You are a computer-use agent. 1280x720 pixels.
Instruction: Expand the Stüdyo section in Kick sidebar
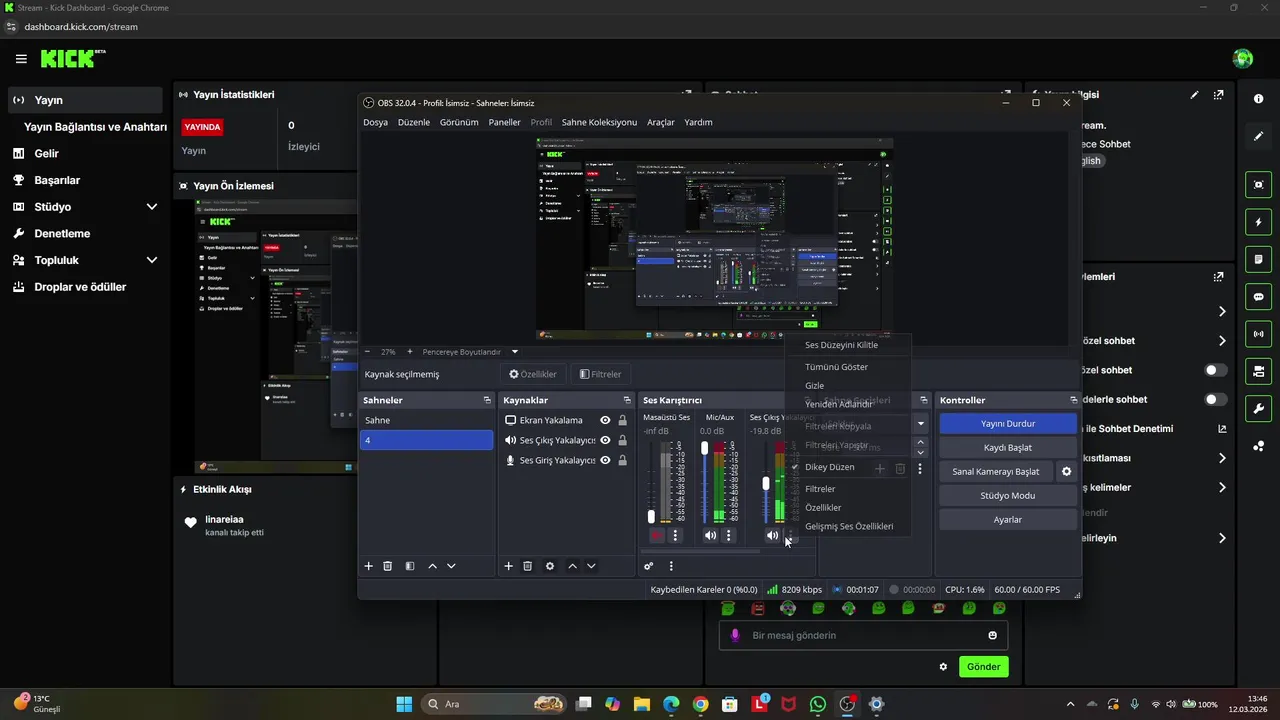(x=152, y=207)
